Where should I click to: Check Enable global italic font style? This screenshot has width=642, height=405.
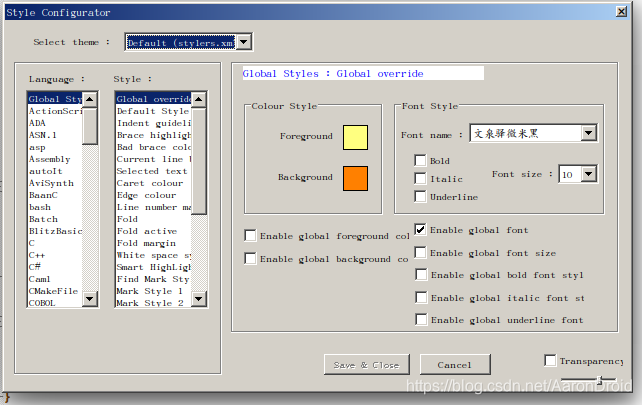tap(421, 297)
